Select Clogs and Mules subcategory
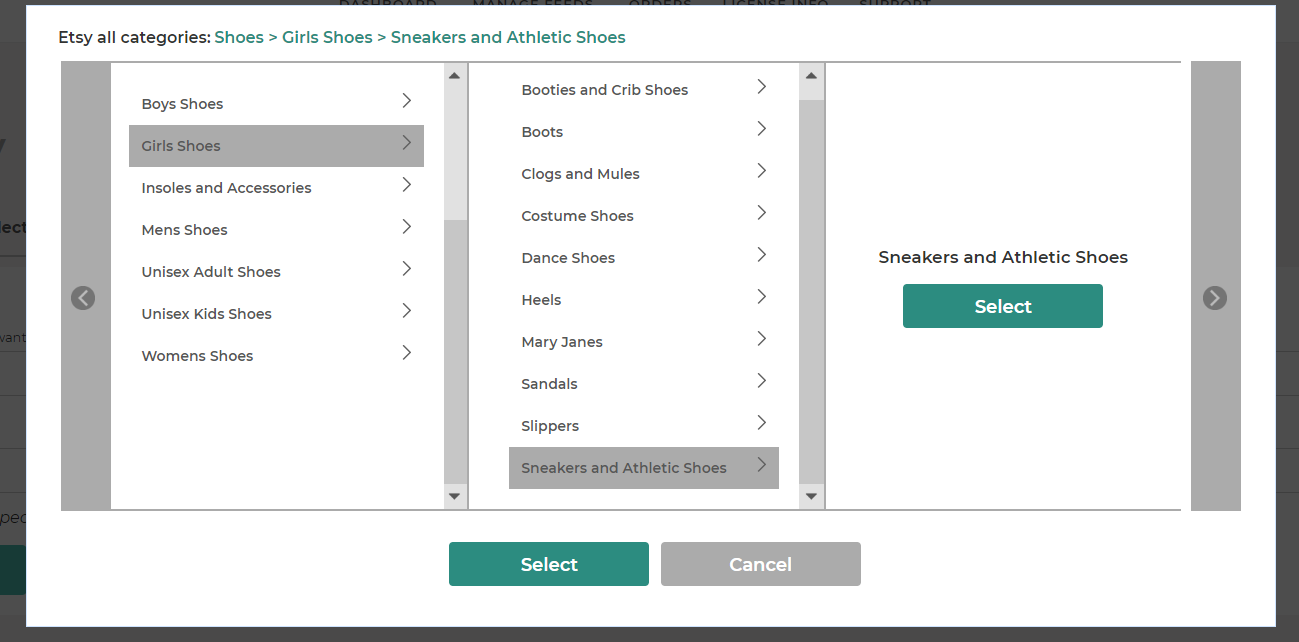 tap(644, 174)
